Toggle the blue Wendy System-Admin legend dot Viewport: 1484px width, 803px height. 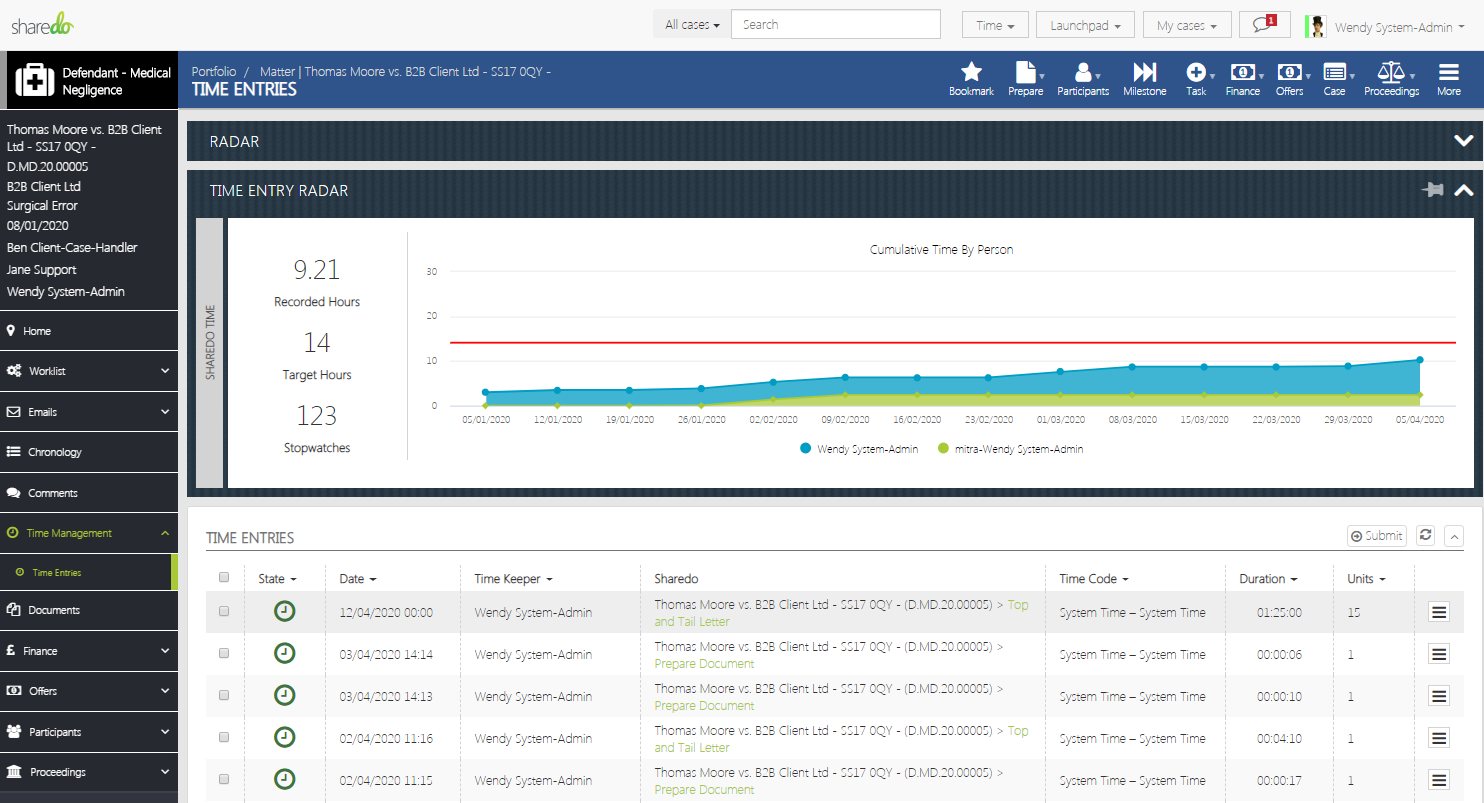805,449
